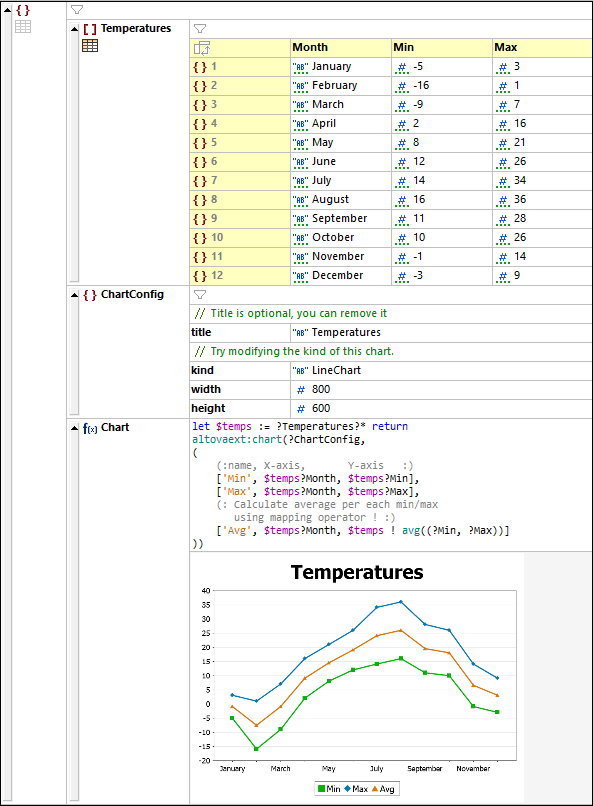Click the rendered Temperatures line chart
The image size is (593, 806).
[357, 679]
